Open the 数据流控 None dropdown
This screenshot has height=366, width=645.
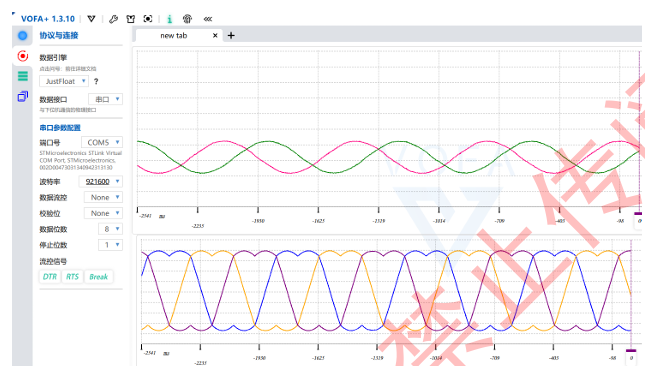pos(103,197)
